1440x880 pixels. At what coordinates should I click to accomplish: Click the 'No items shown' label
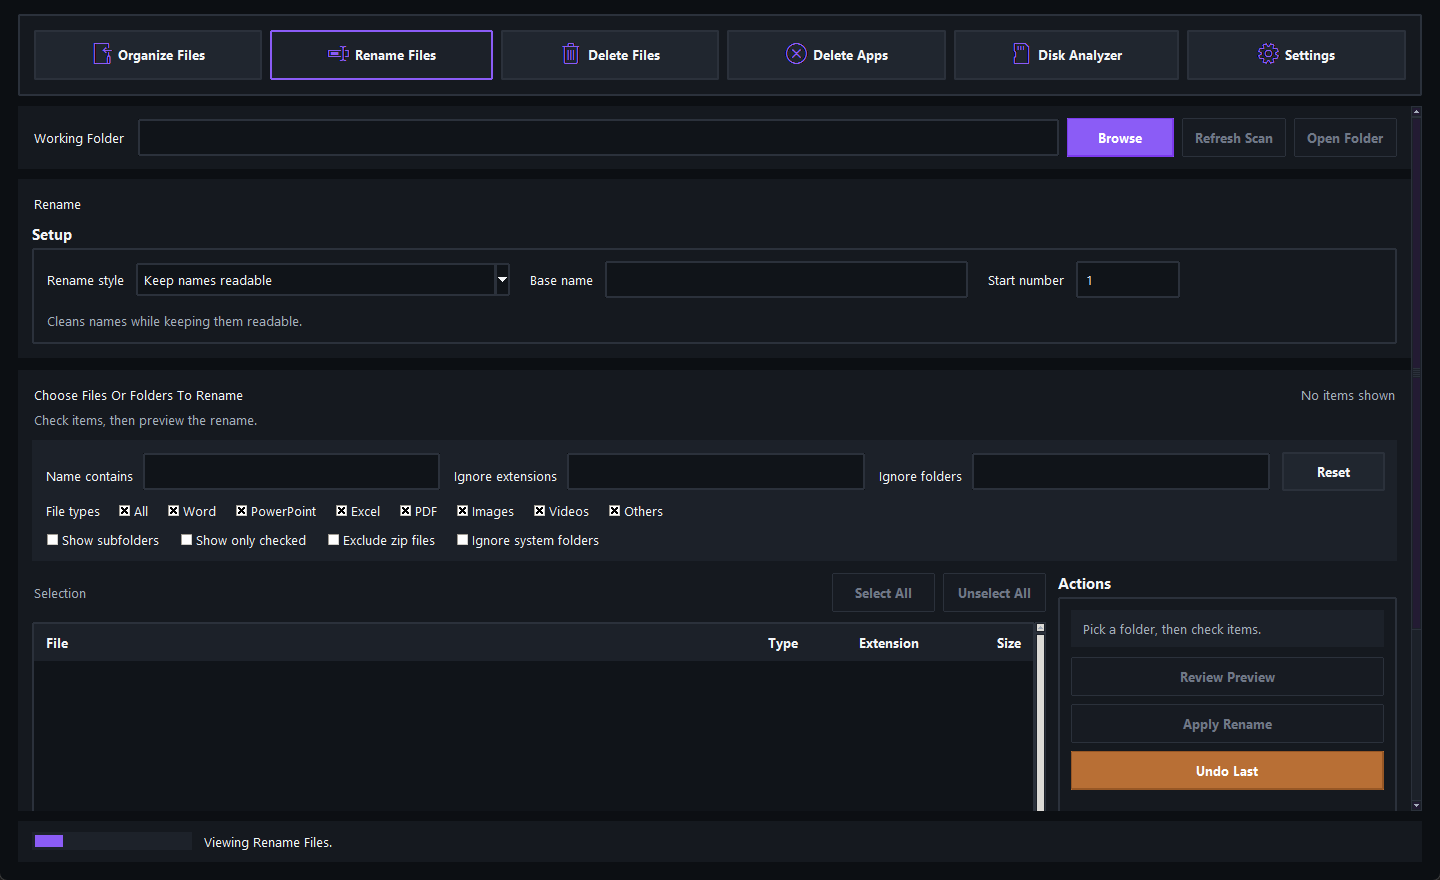pos(1348,395)
